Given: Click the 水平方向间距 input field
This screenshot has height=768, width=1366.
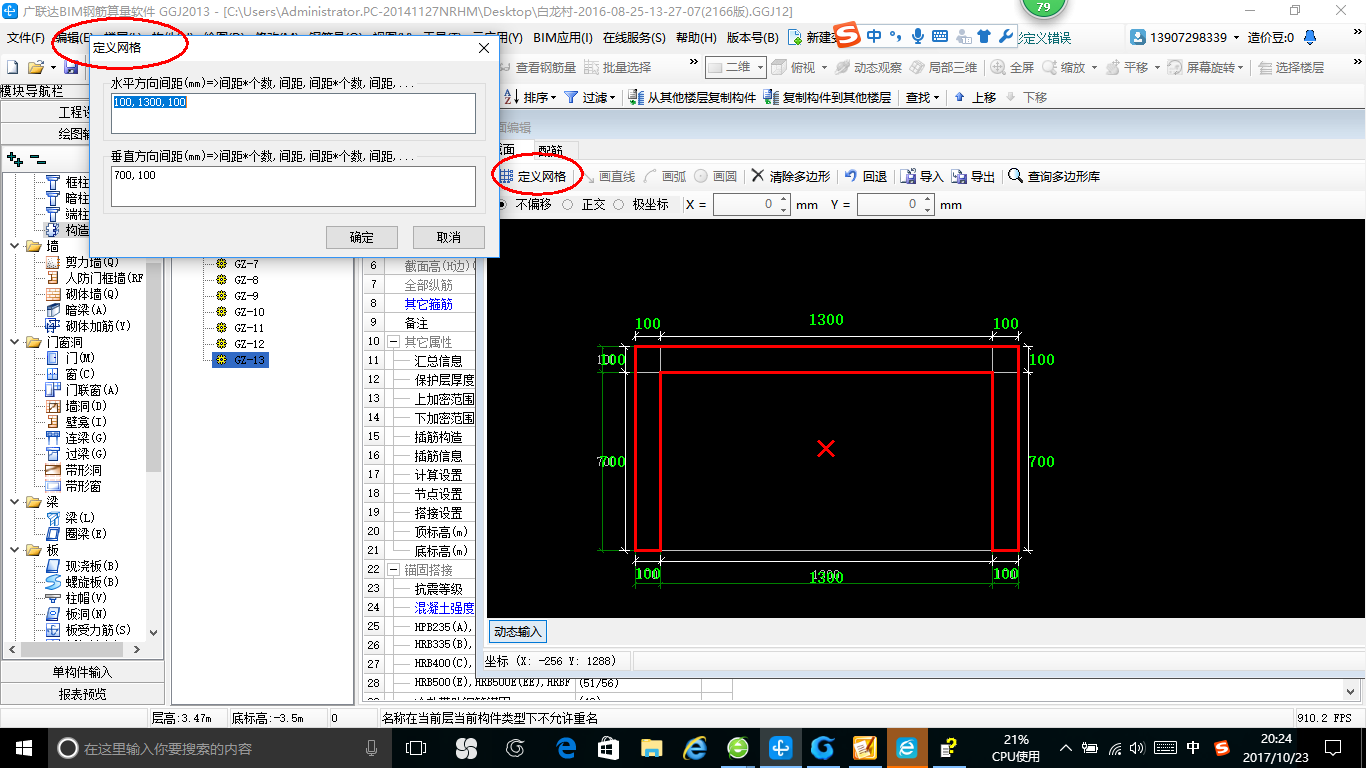Looking at the screenshot, I should coord(293,113).
